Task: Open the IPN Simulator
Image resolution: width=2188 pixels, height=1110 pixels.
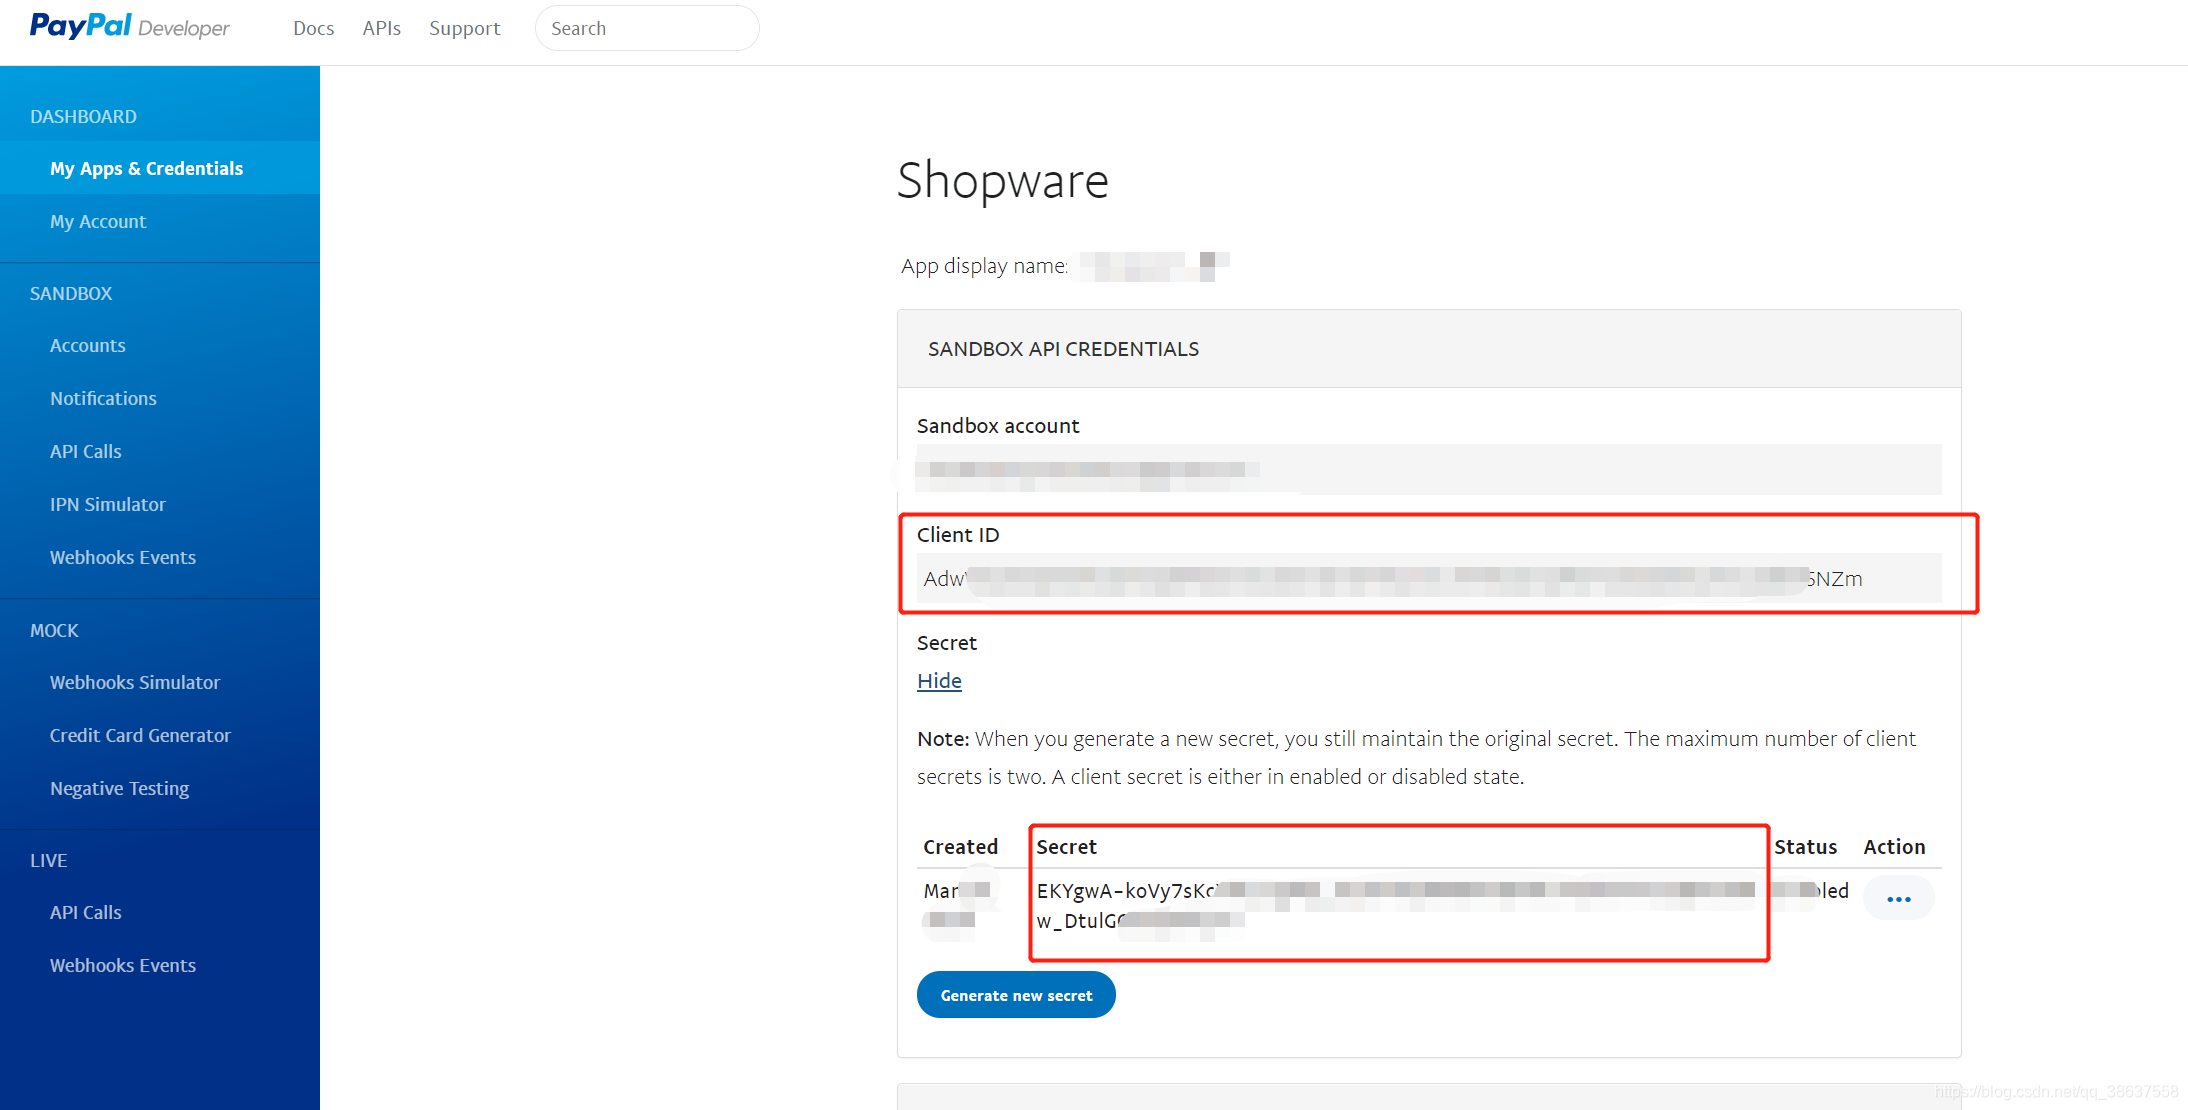Action: tap(108, 504)
